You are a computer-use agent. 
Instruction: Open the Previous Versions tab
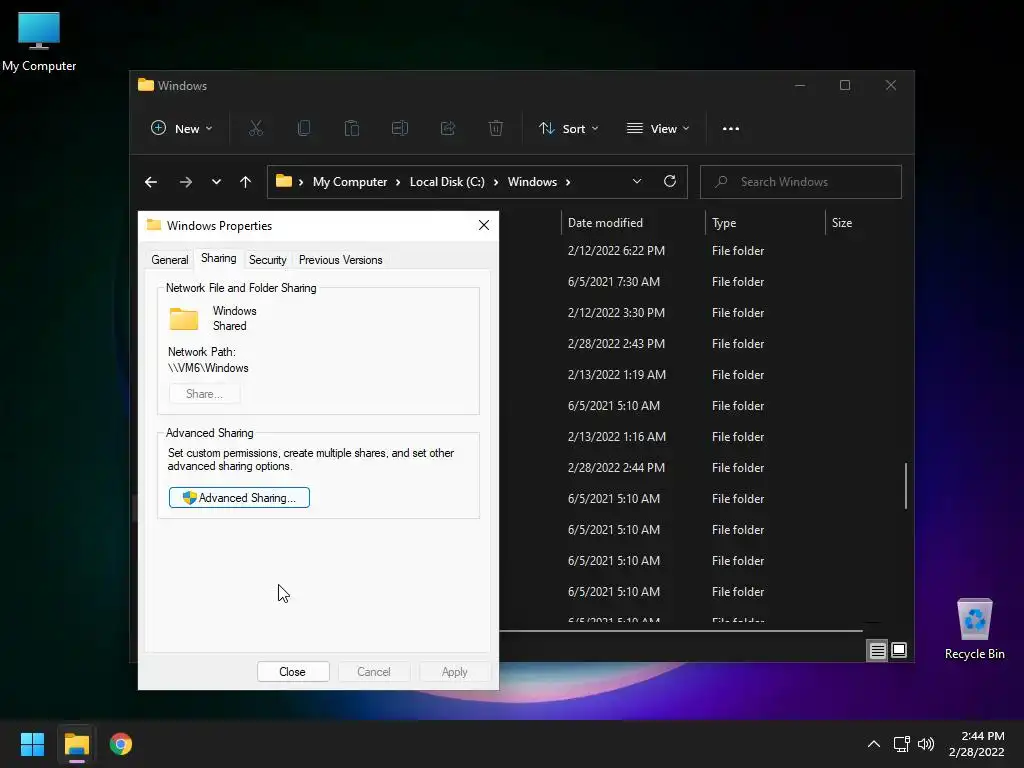340,260
